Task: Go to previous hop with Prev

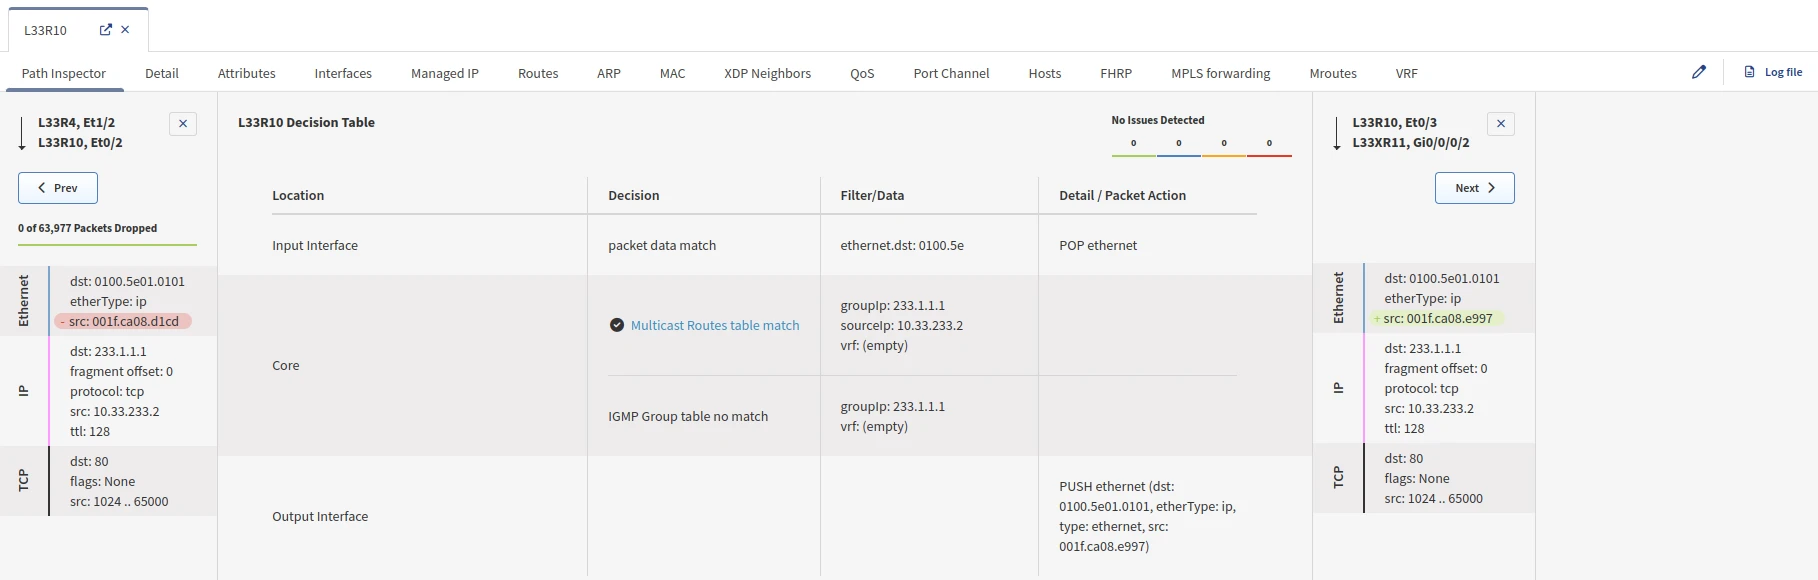Action: (x=58, y=188)
